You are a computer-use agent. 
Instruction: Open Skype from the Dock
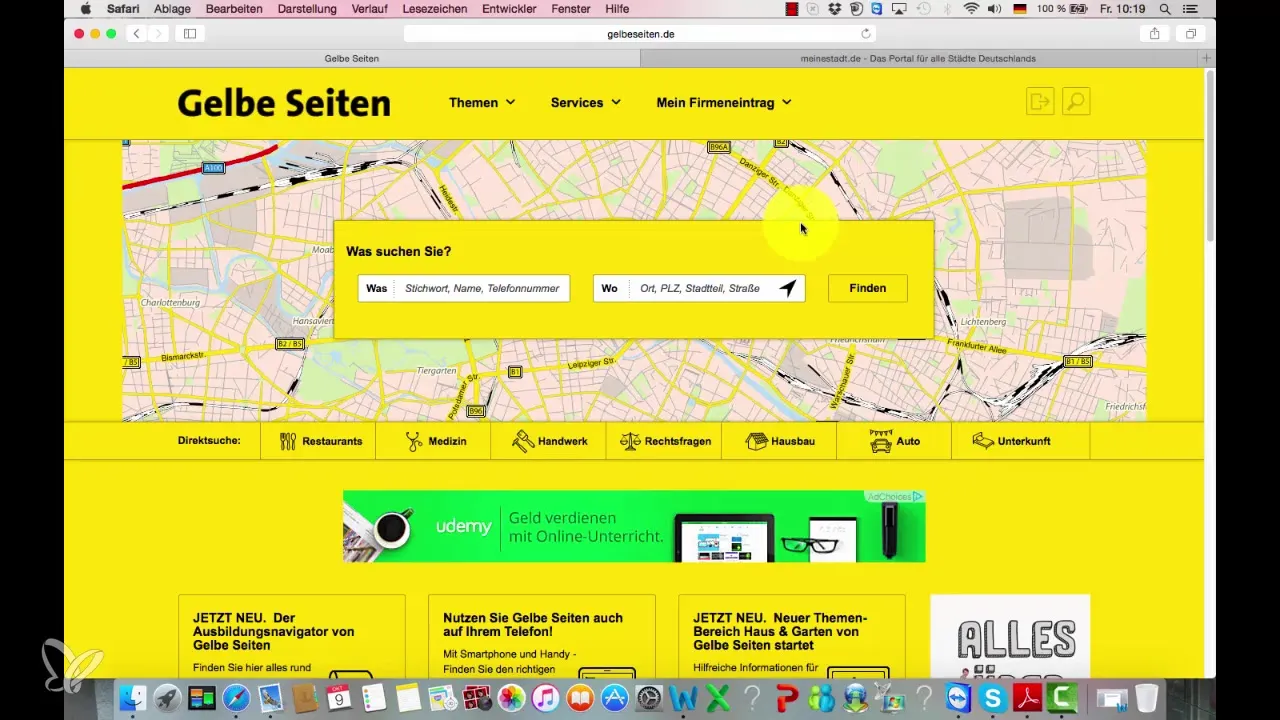coord(994,697)
